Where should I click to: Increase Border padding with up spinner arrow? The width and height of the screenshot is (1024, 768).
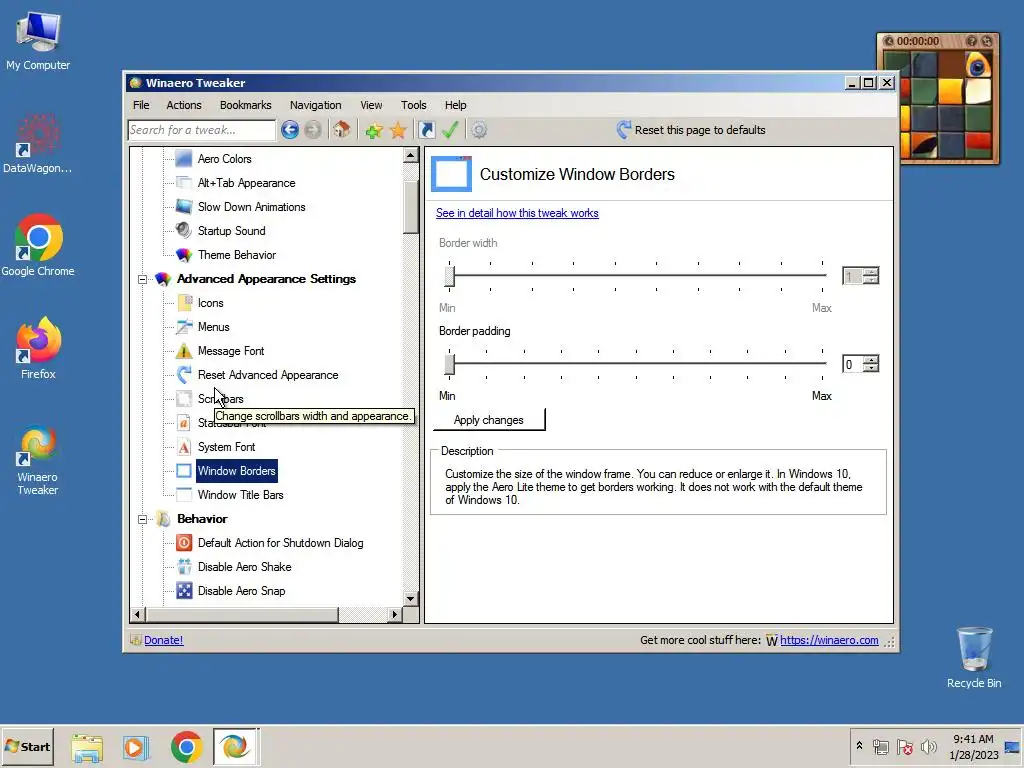(x=871, y=360)
